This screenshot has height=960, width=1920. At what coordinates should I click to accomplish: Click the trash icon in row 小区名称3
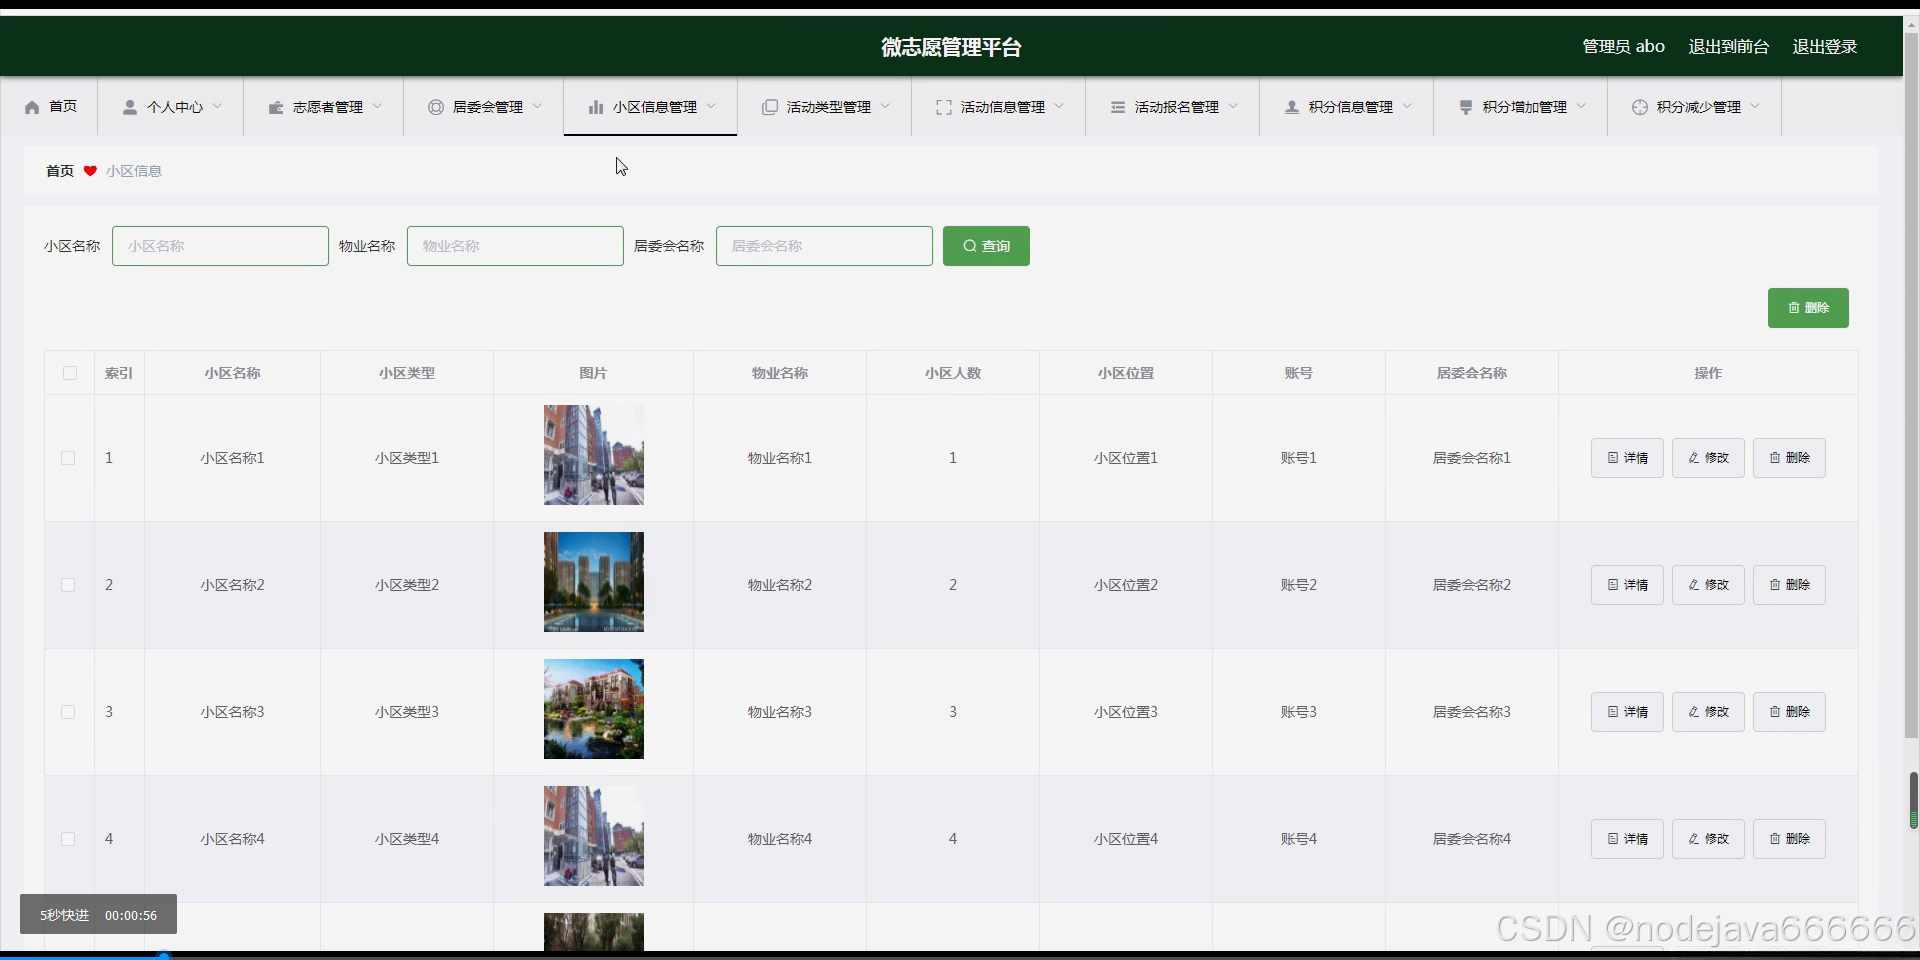(x=1775, y=712)
